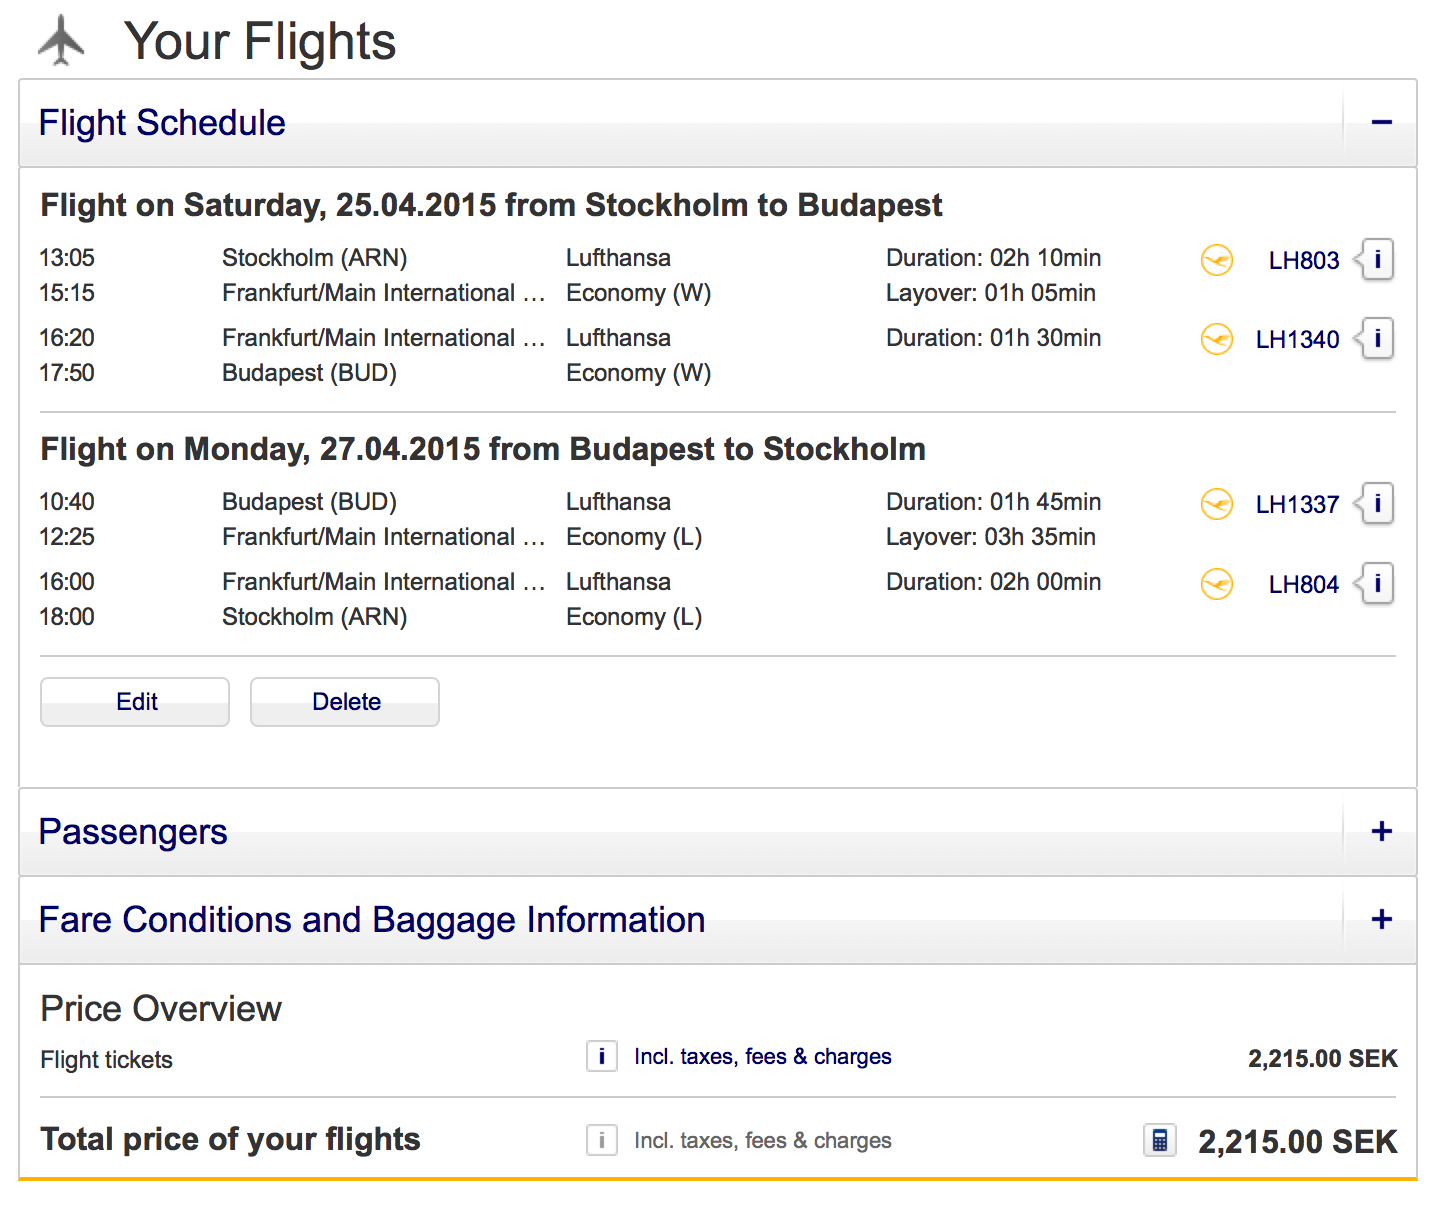Click the airplane icon next to Your Flights

[x=62, y=41]
